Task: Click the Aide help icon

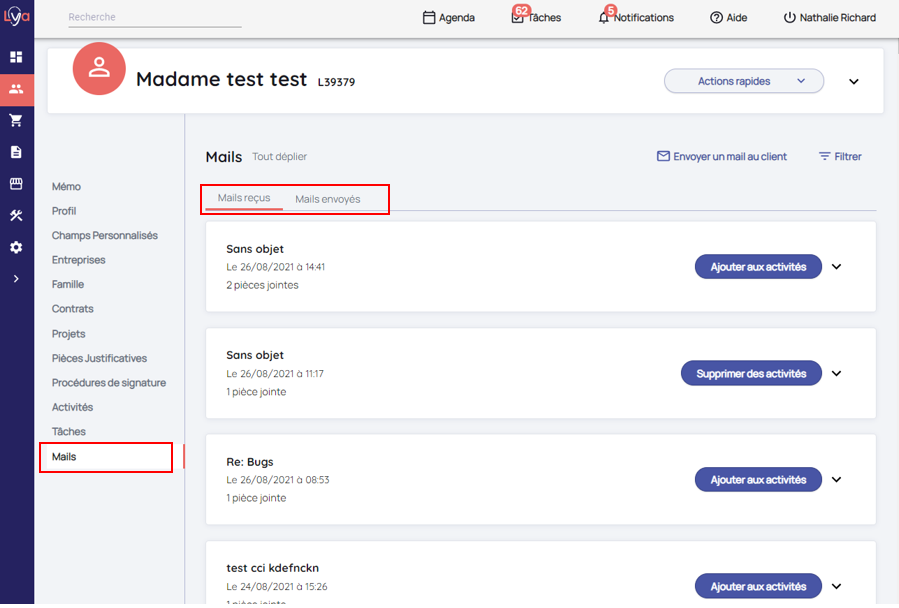Action: point(716,18)
